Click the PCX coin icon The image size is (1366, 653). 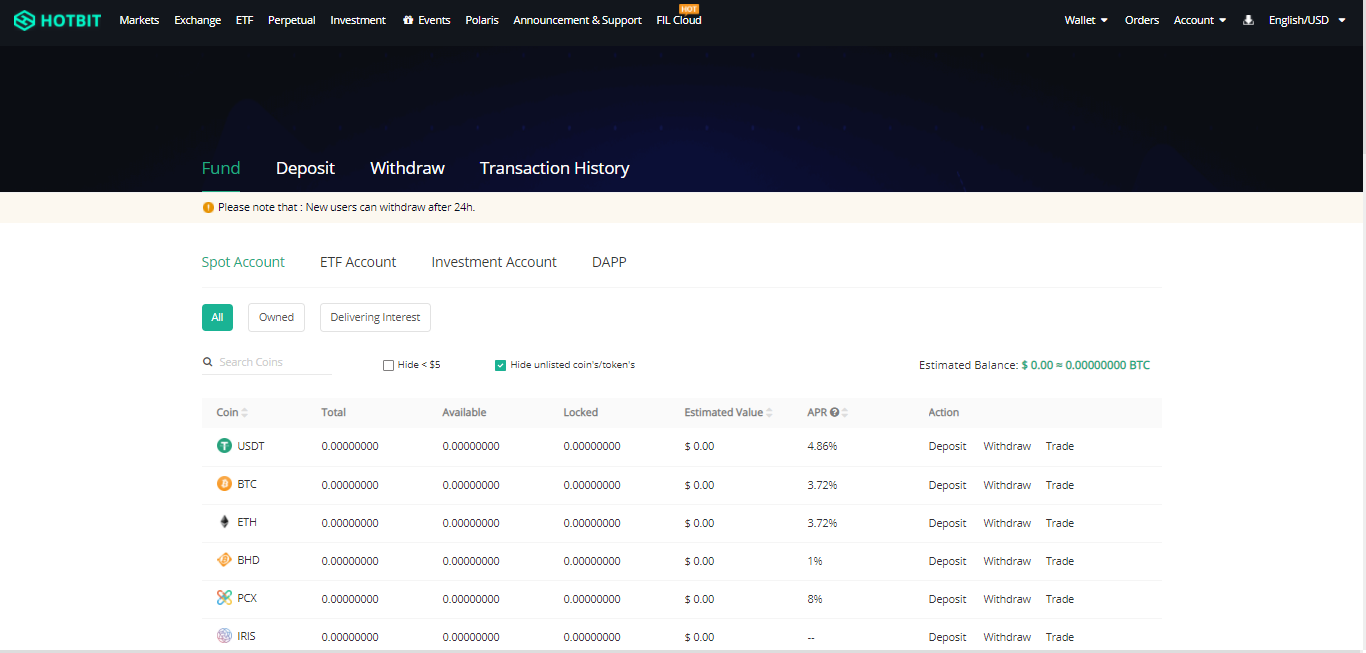224,598
